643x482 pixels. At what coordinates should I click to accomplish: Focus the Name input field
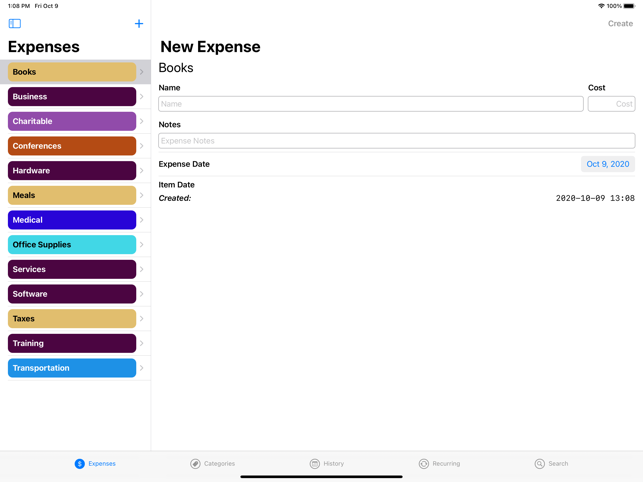(x=371, y=104)
